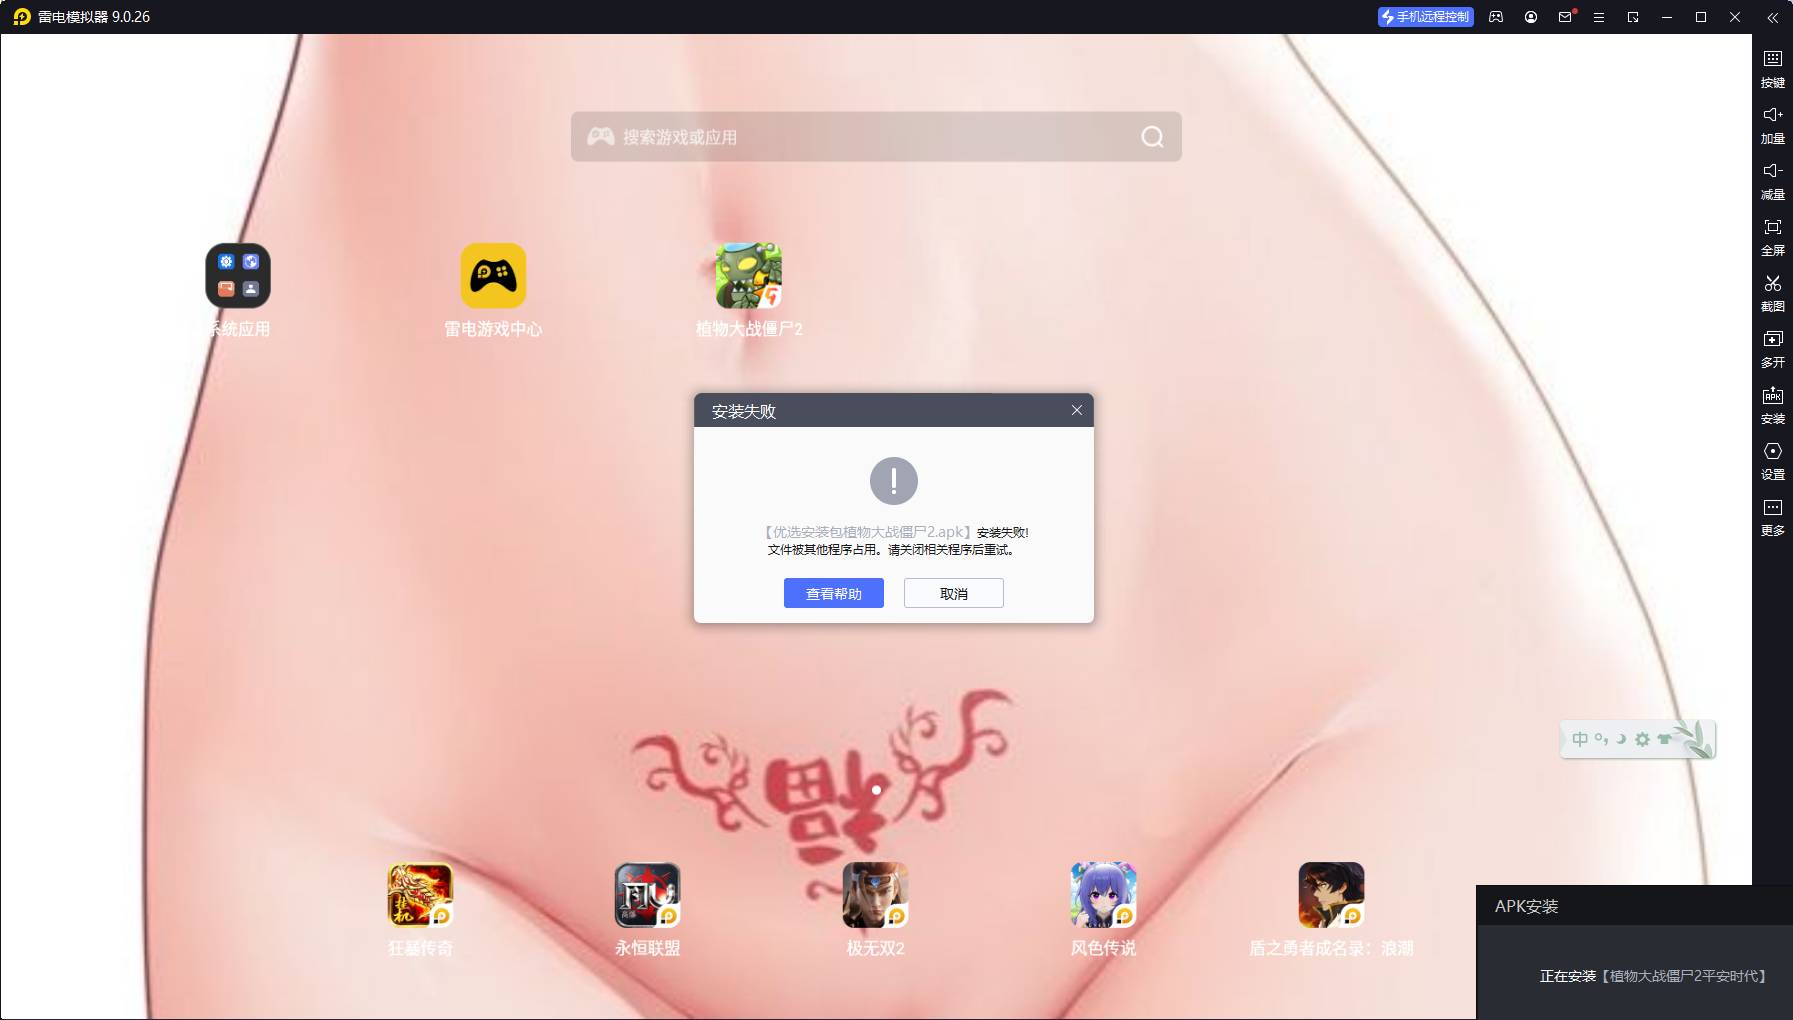Toggle the IME punctuation mode button
Image resolution: width=1793 pixels, height=1020 pixels.
[x=1601, y=739]
